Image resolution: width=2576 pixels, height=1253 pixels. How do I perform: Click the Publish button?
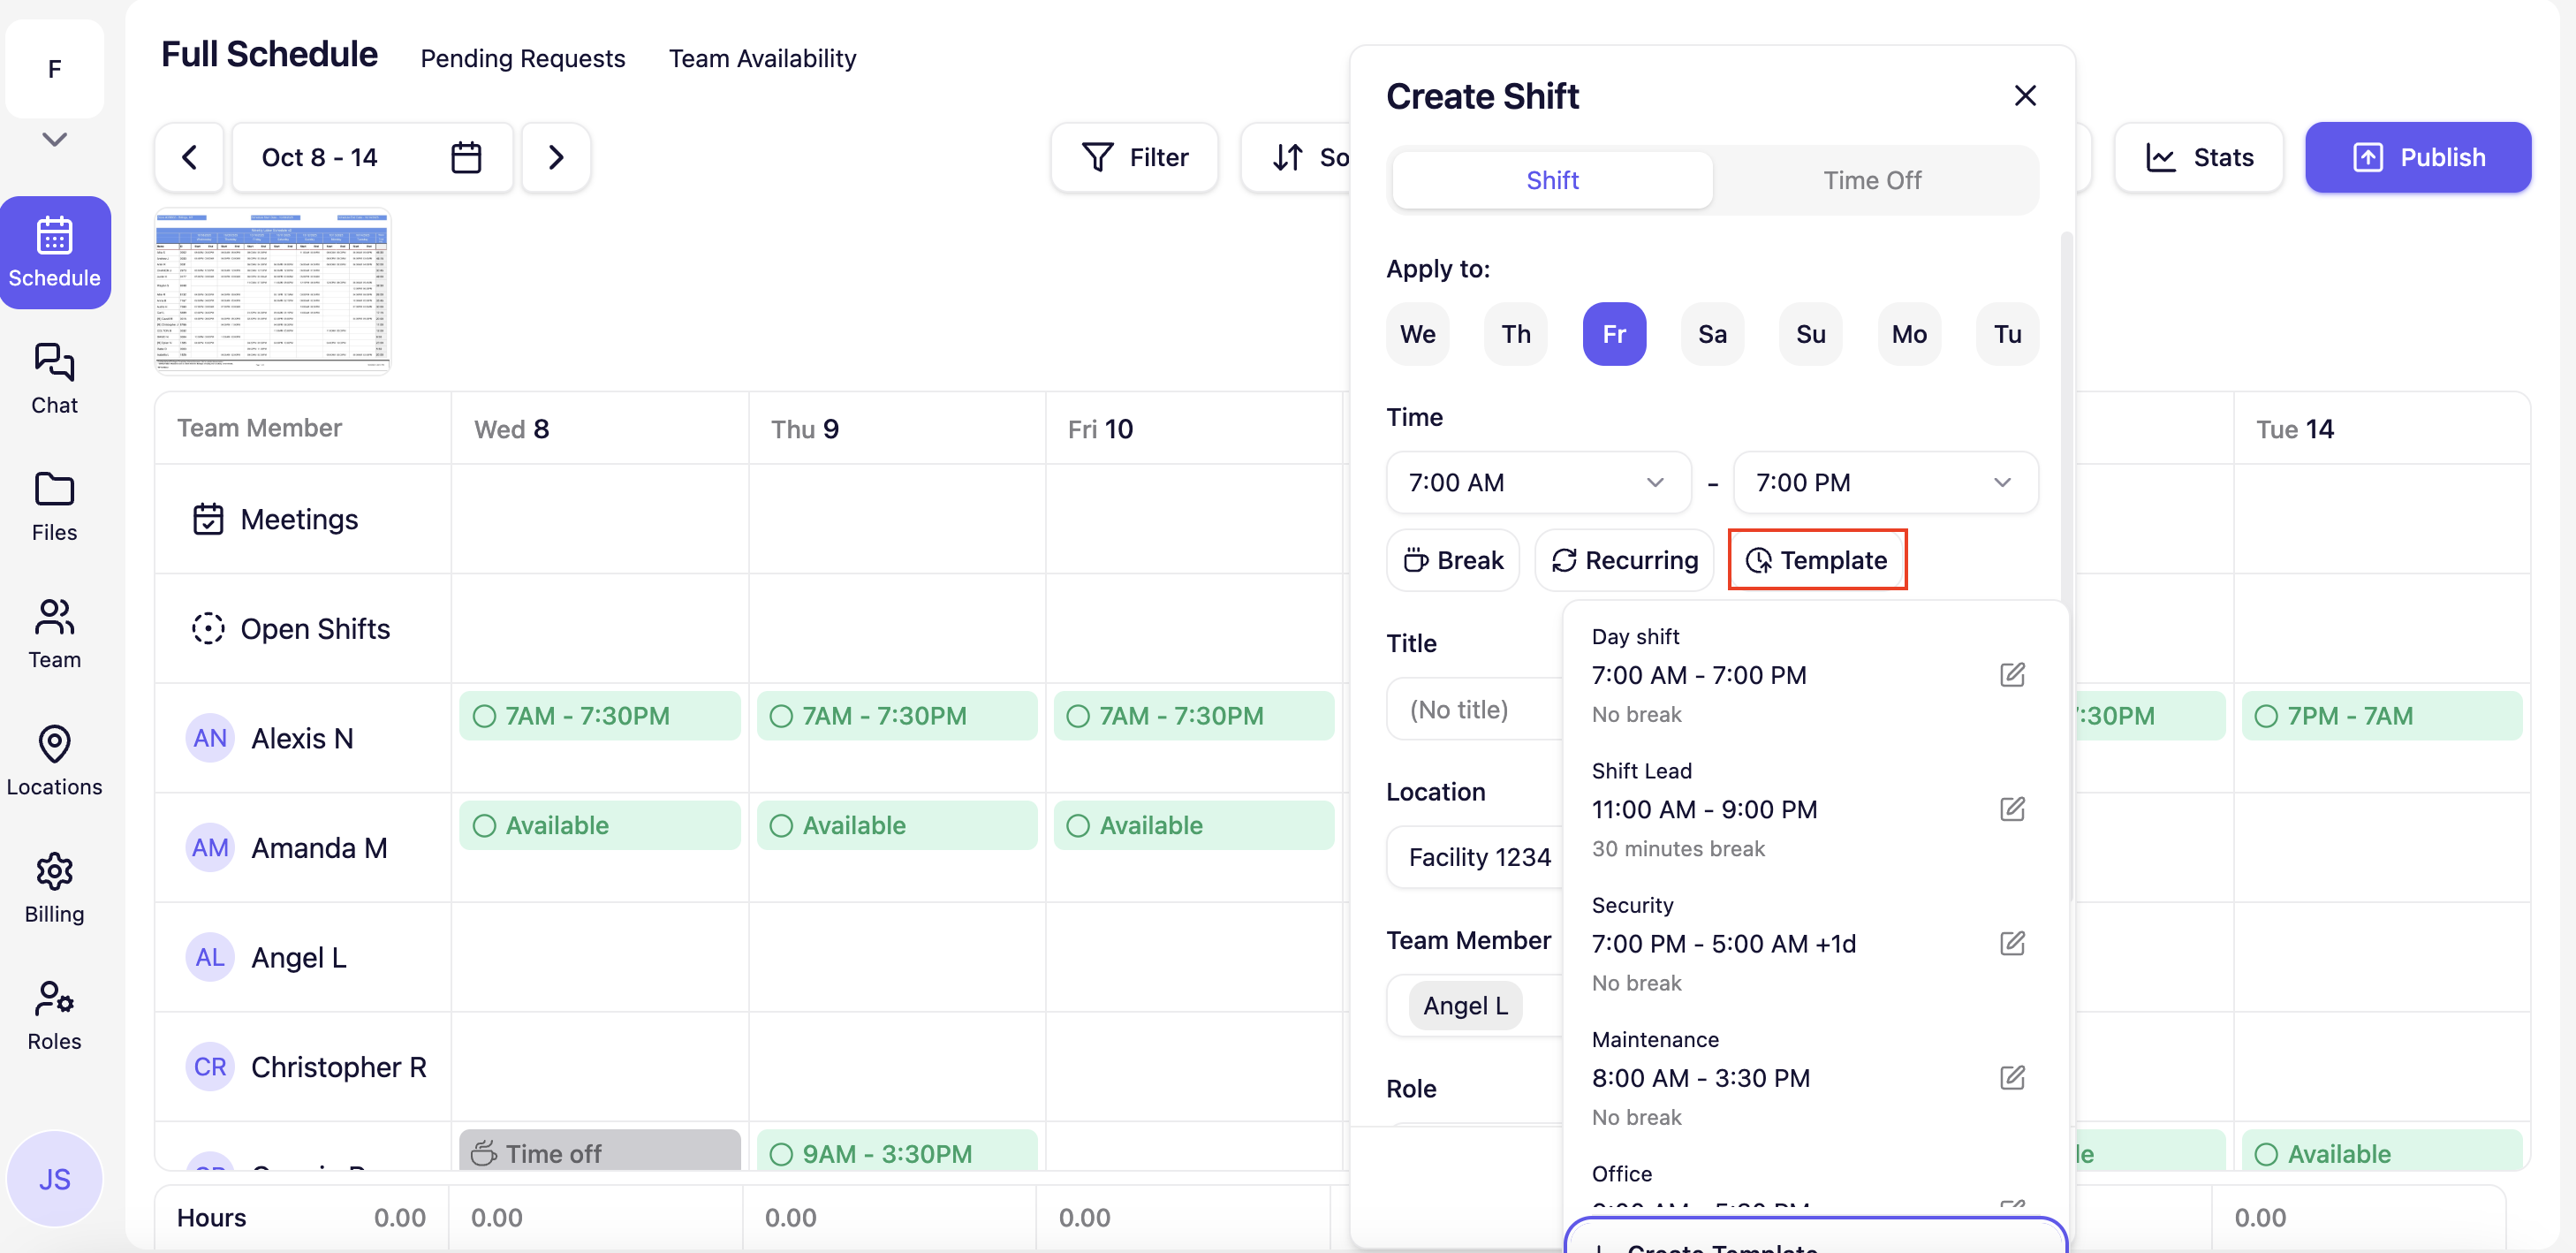tap(2417, 158)
